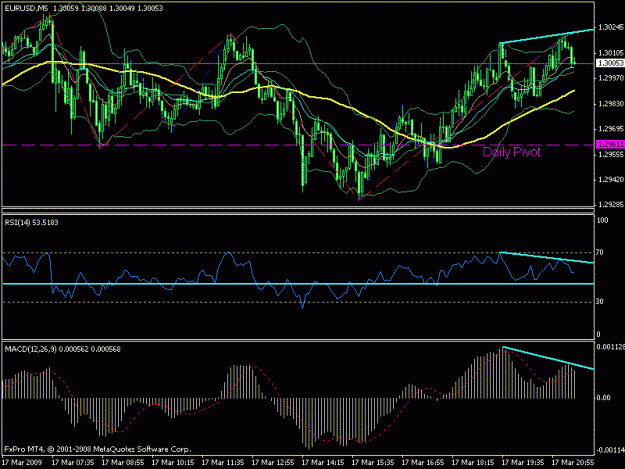This screenshot has height=469, width=625.
Task: Click MACD scale value 0.00
Action: [x=604, y=398]
